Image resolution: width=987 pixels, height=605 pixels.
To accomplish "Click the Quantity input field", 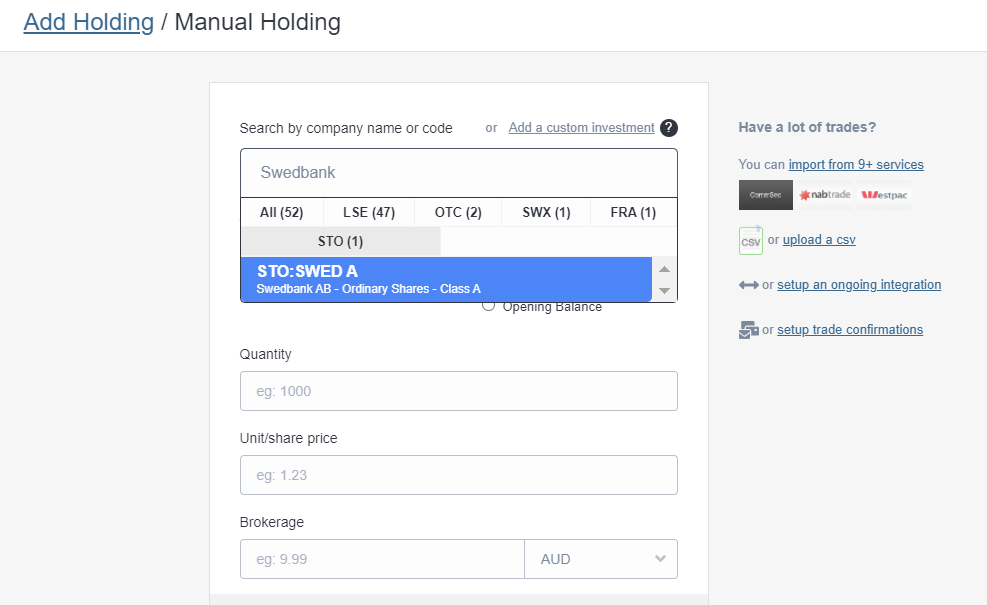I will [x=459, y=391].
